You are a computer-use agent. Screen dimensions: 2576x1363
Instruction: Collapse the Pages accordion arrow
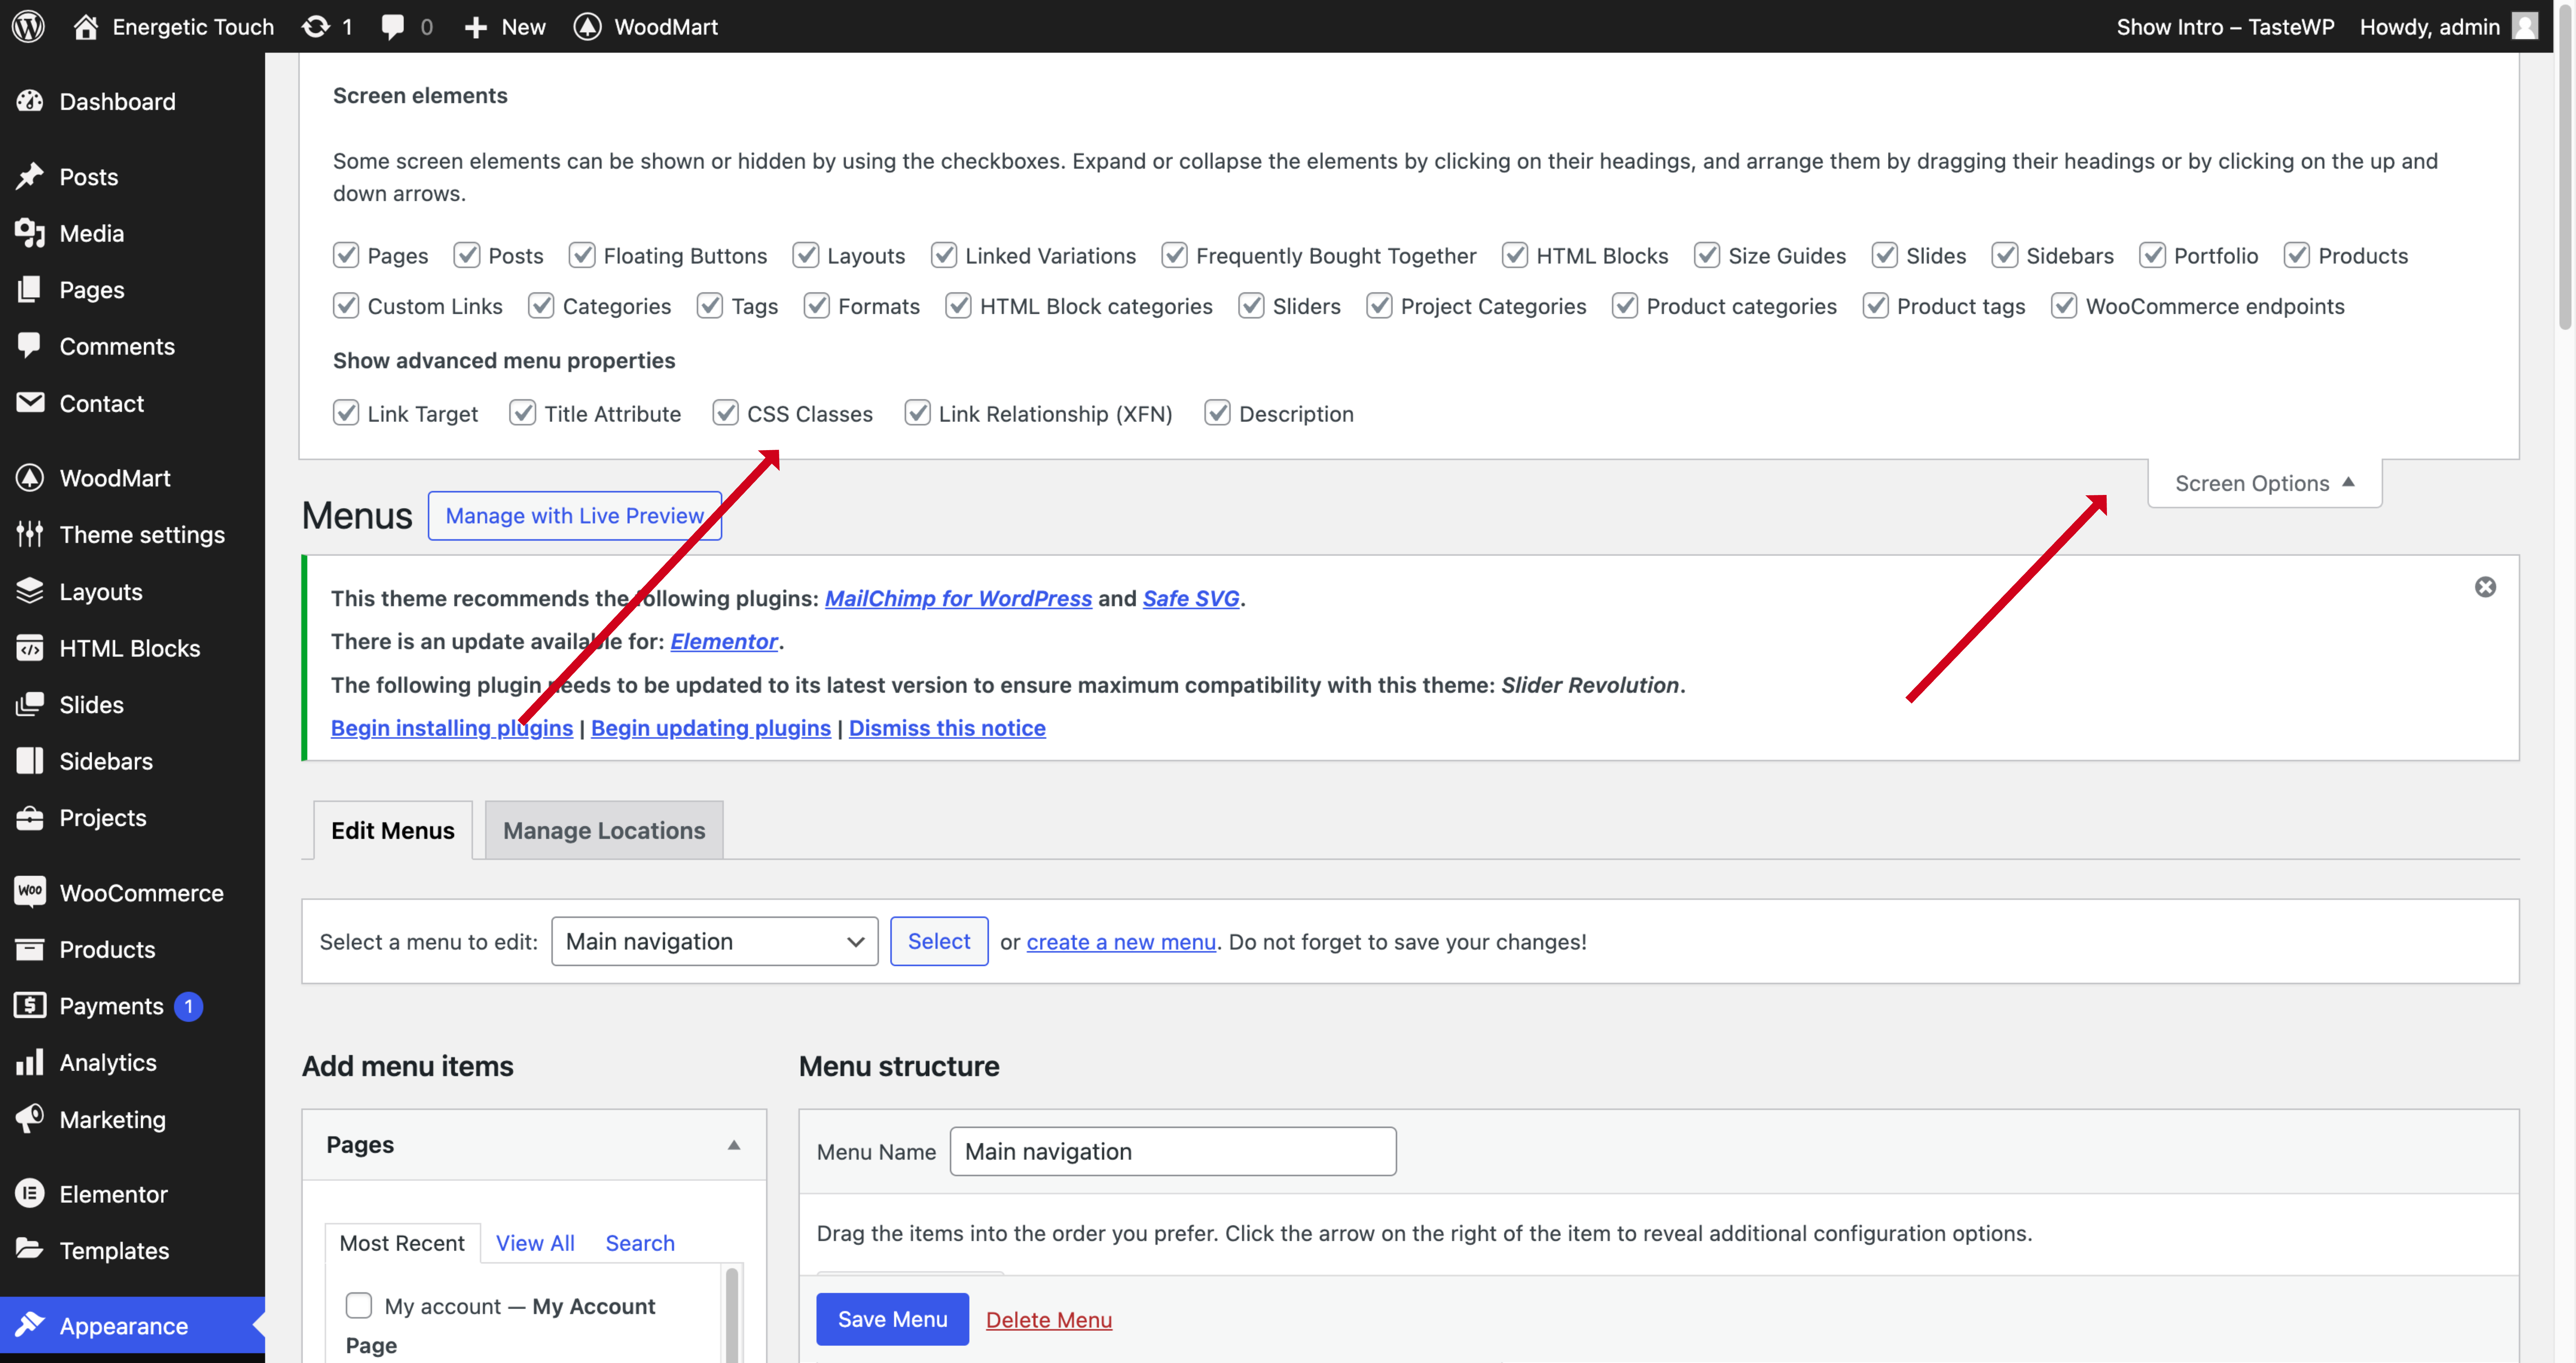734,1145
